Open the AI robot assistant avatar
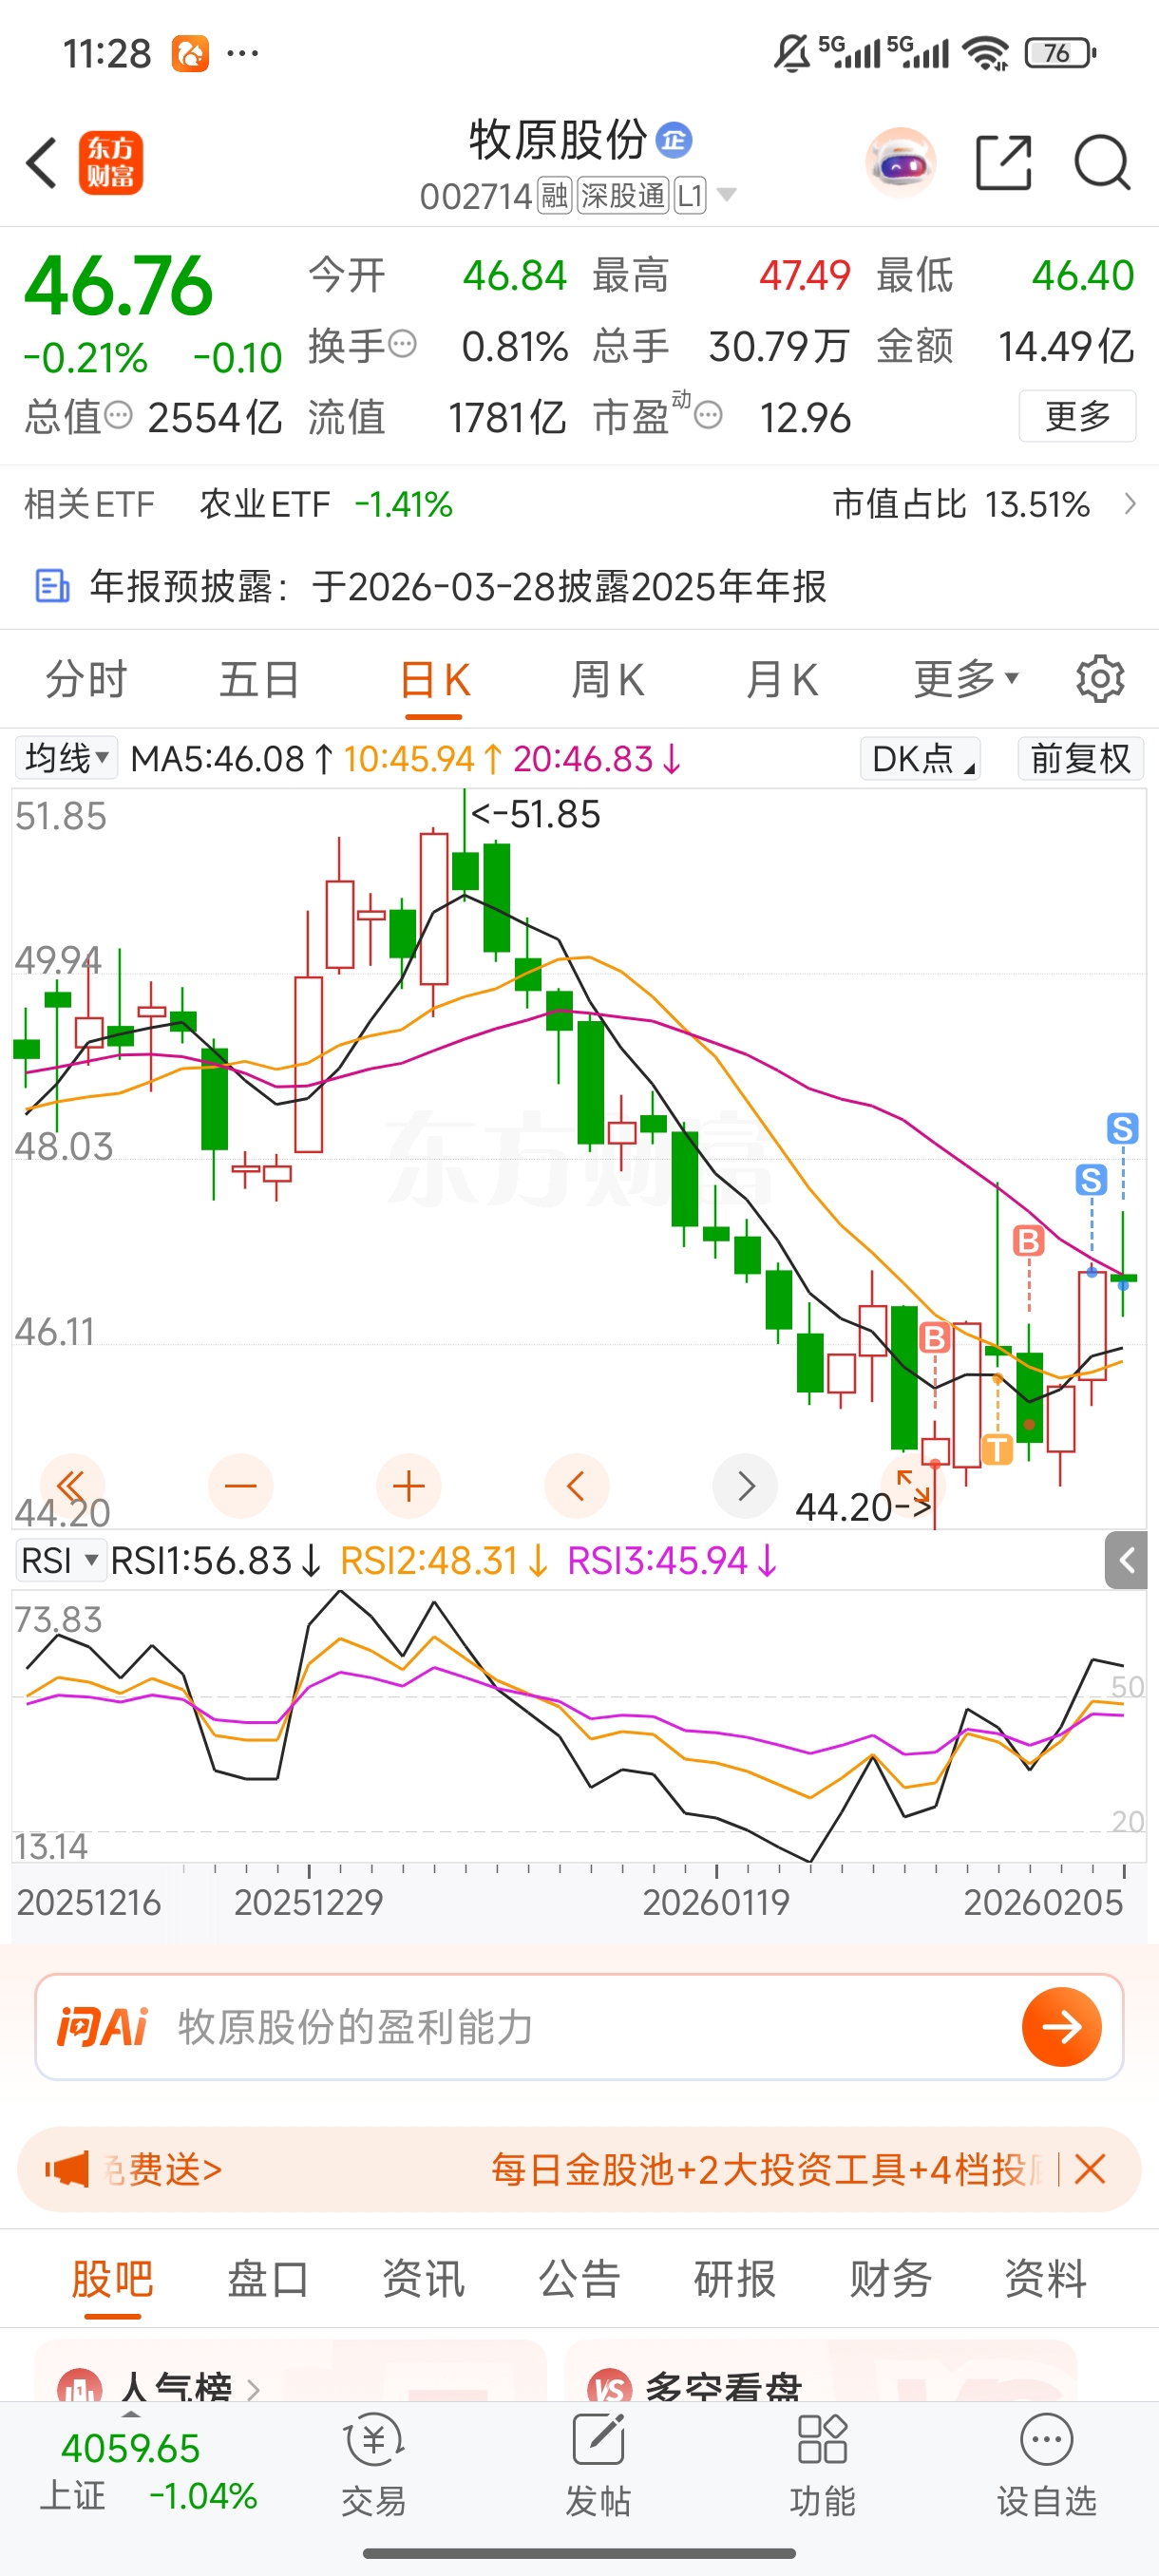 [x=900, y=162]
